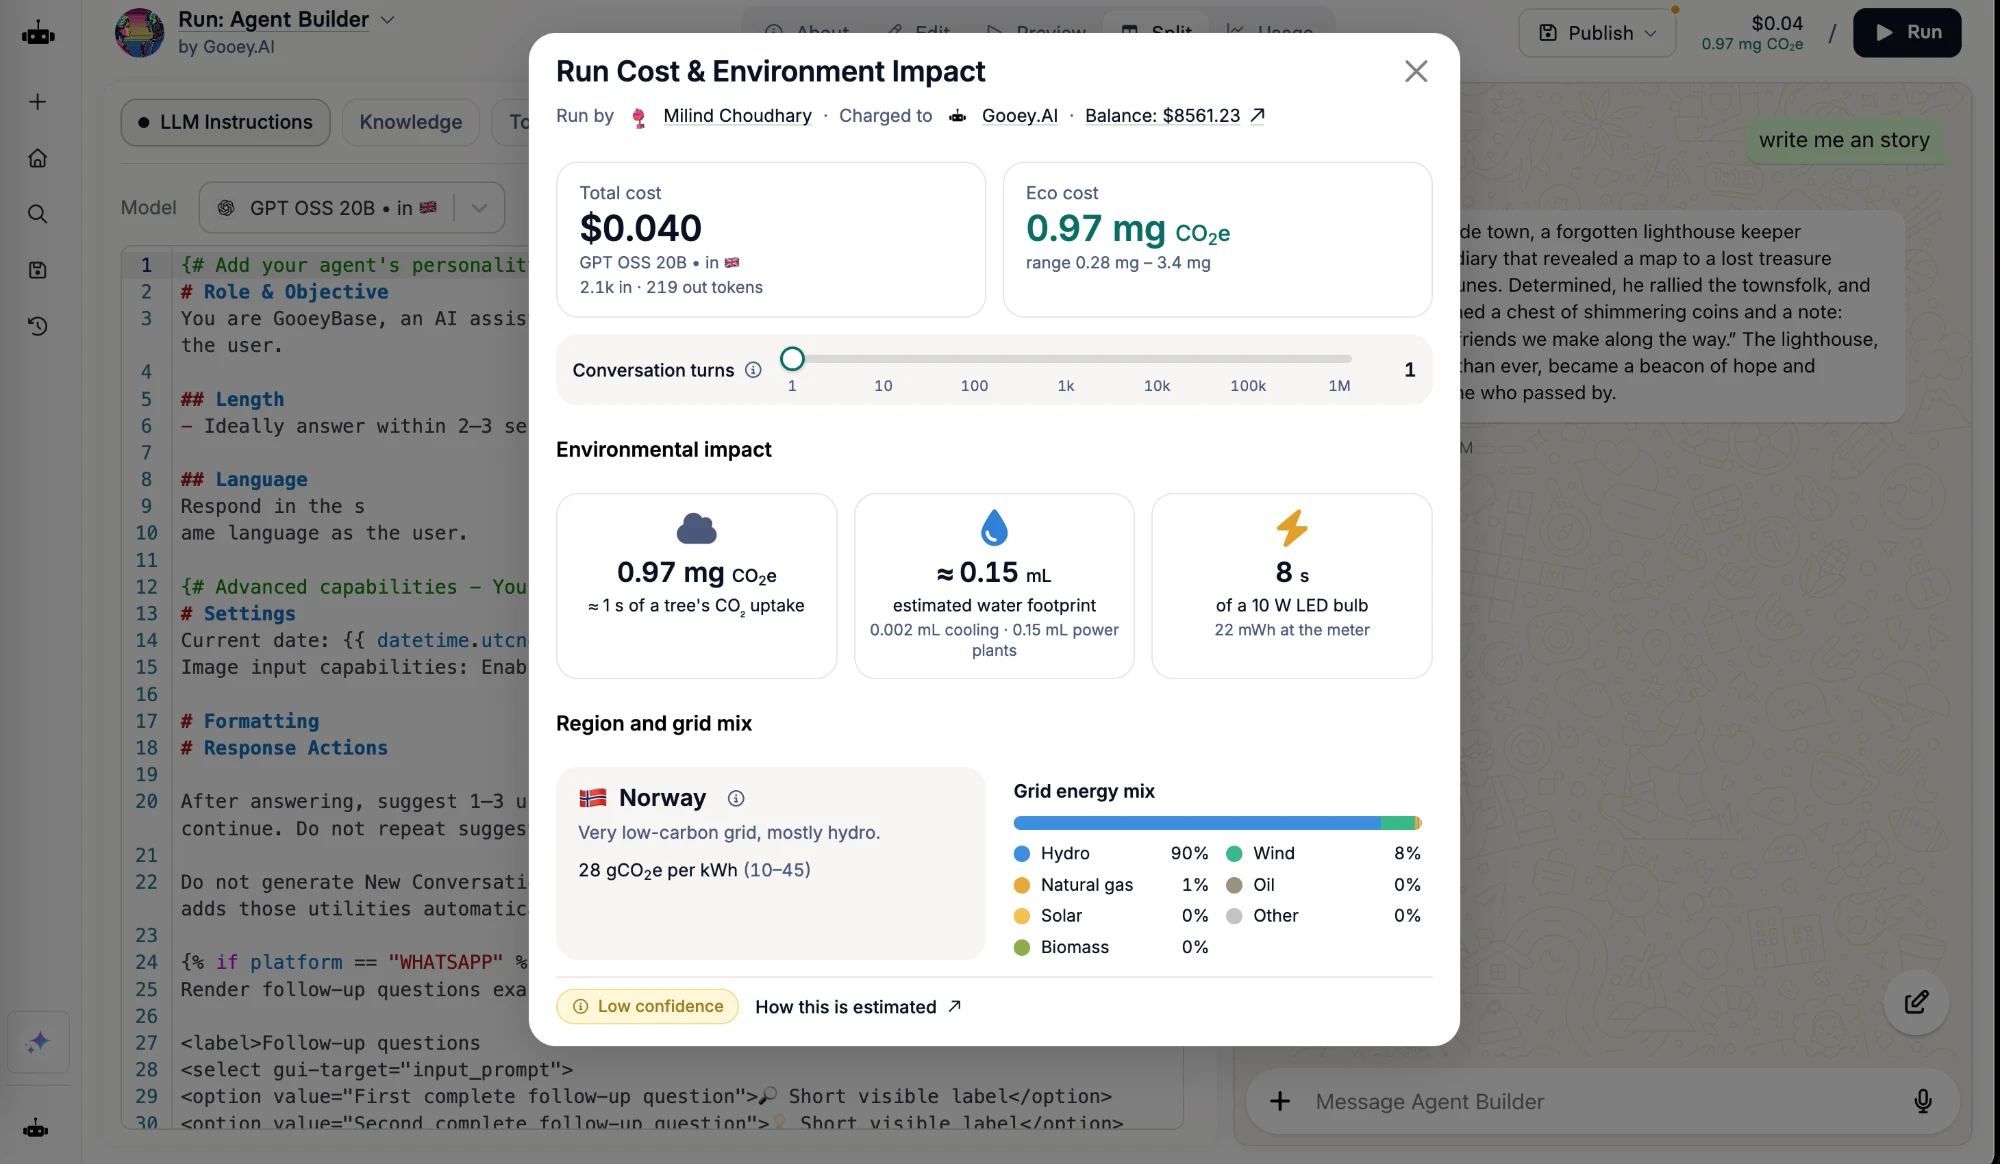This screenshot has height=1164, width=2000.
Task: Click the Grid energy mix bar
Action: [x=1217, y=823]
